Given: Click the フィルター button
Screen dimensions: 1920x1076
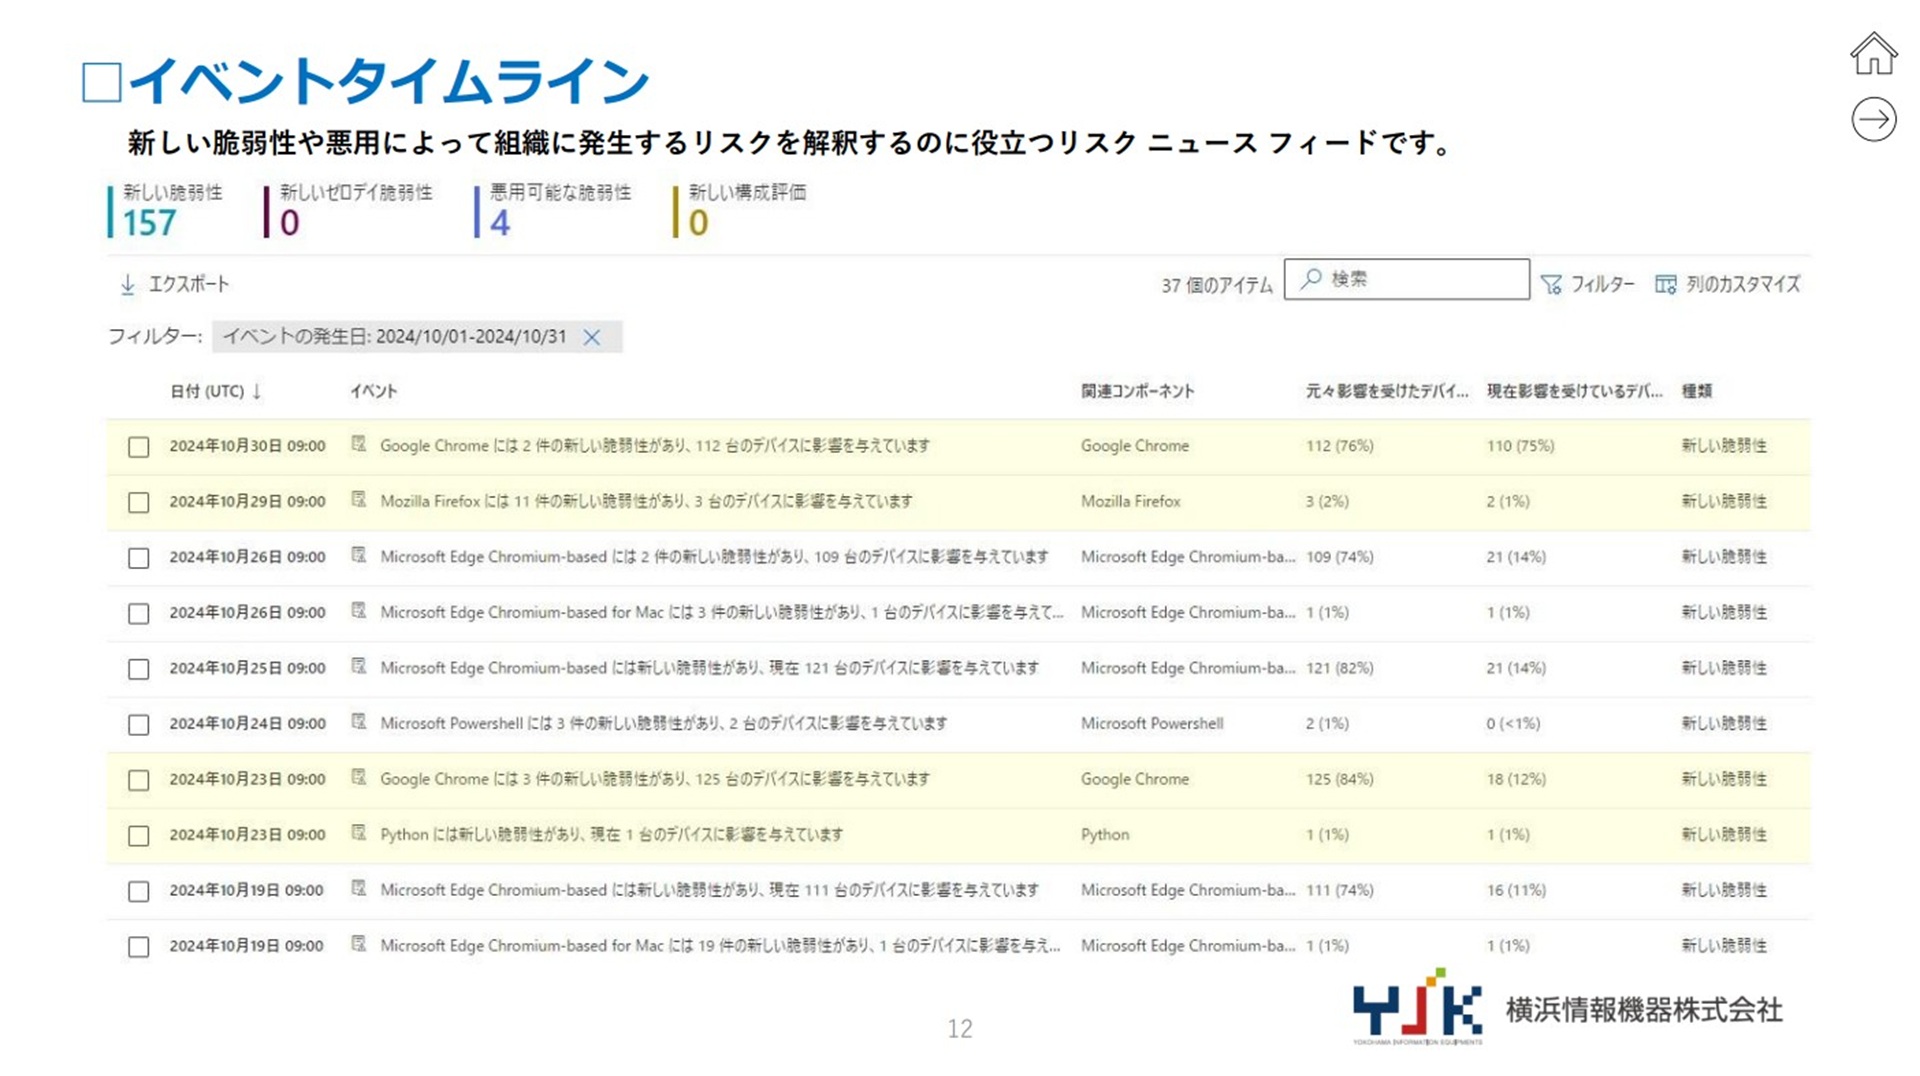Looking at the screenshot, I should [1588, 285].
